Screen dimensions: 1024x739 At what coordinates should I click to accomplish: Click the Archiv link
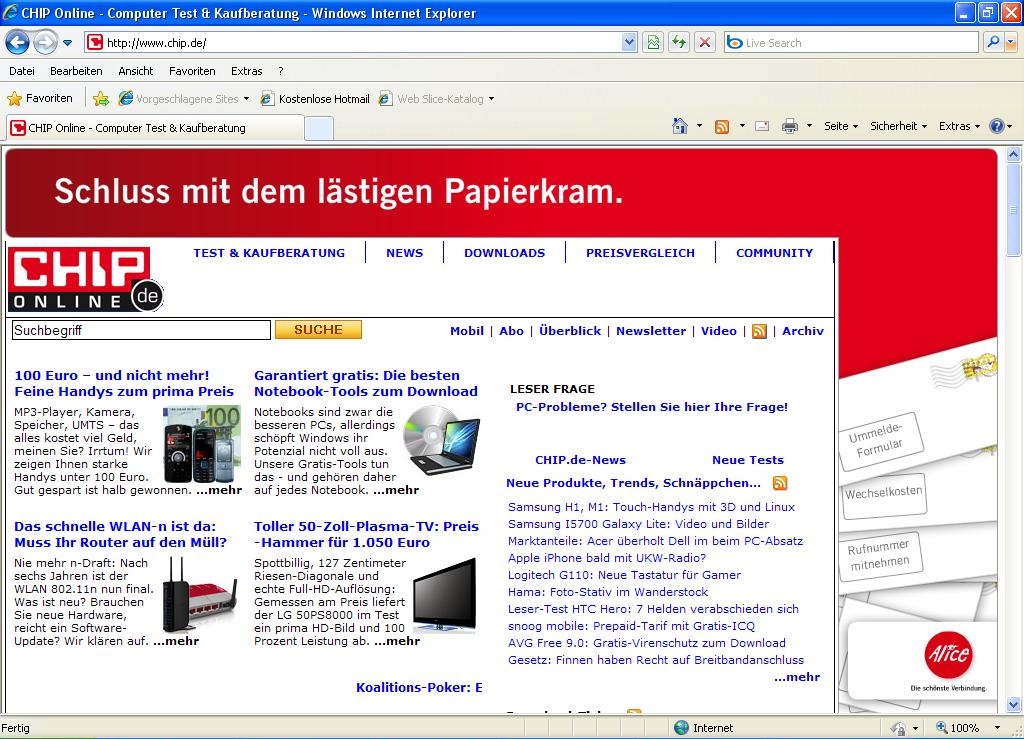pos(803,331)
